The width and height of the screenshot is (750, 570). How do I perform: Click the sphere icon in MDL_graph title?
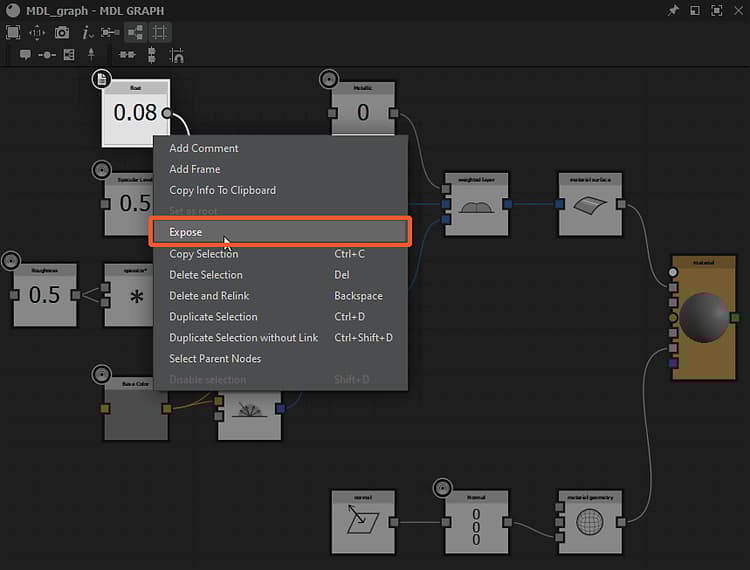point(13,10)
